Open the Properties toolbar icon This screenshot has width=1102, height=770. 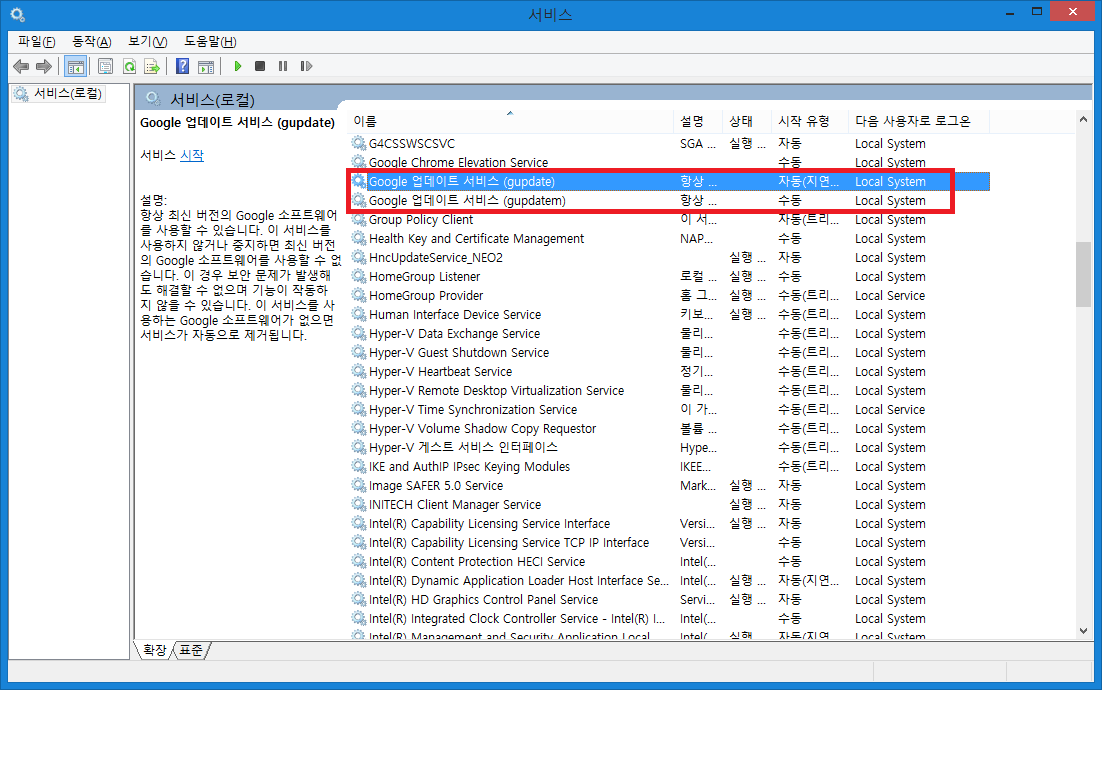pyautogui.click(x=105, y=66)
